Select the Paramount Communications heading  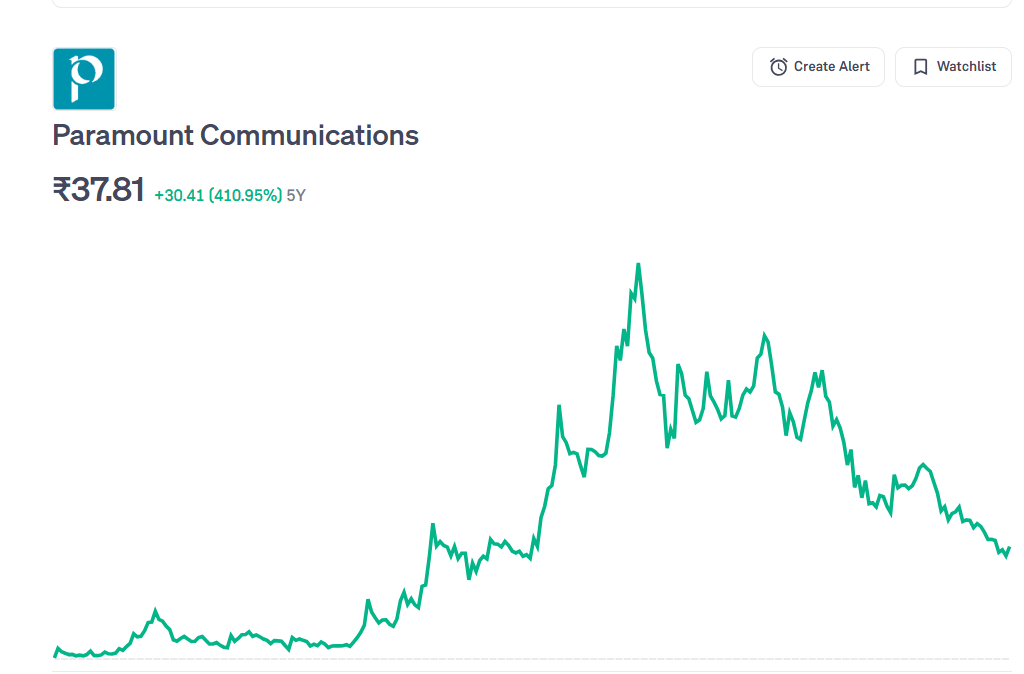click(x=235, y=135)
